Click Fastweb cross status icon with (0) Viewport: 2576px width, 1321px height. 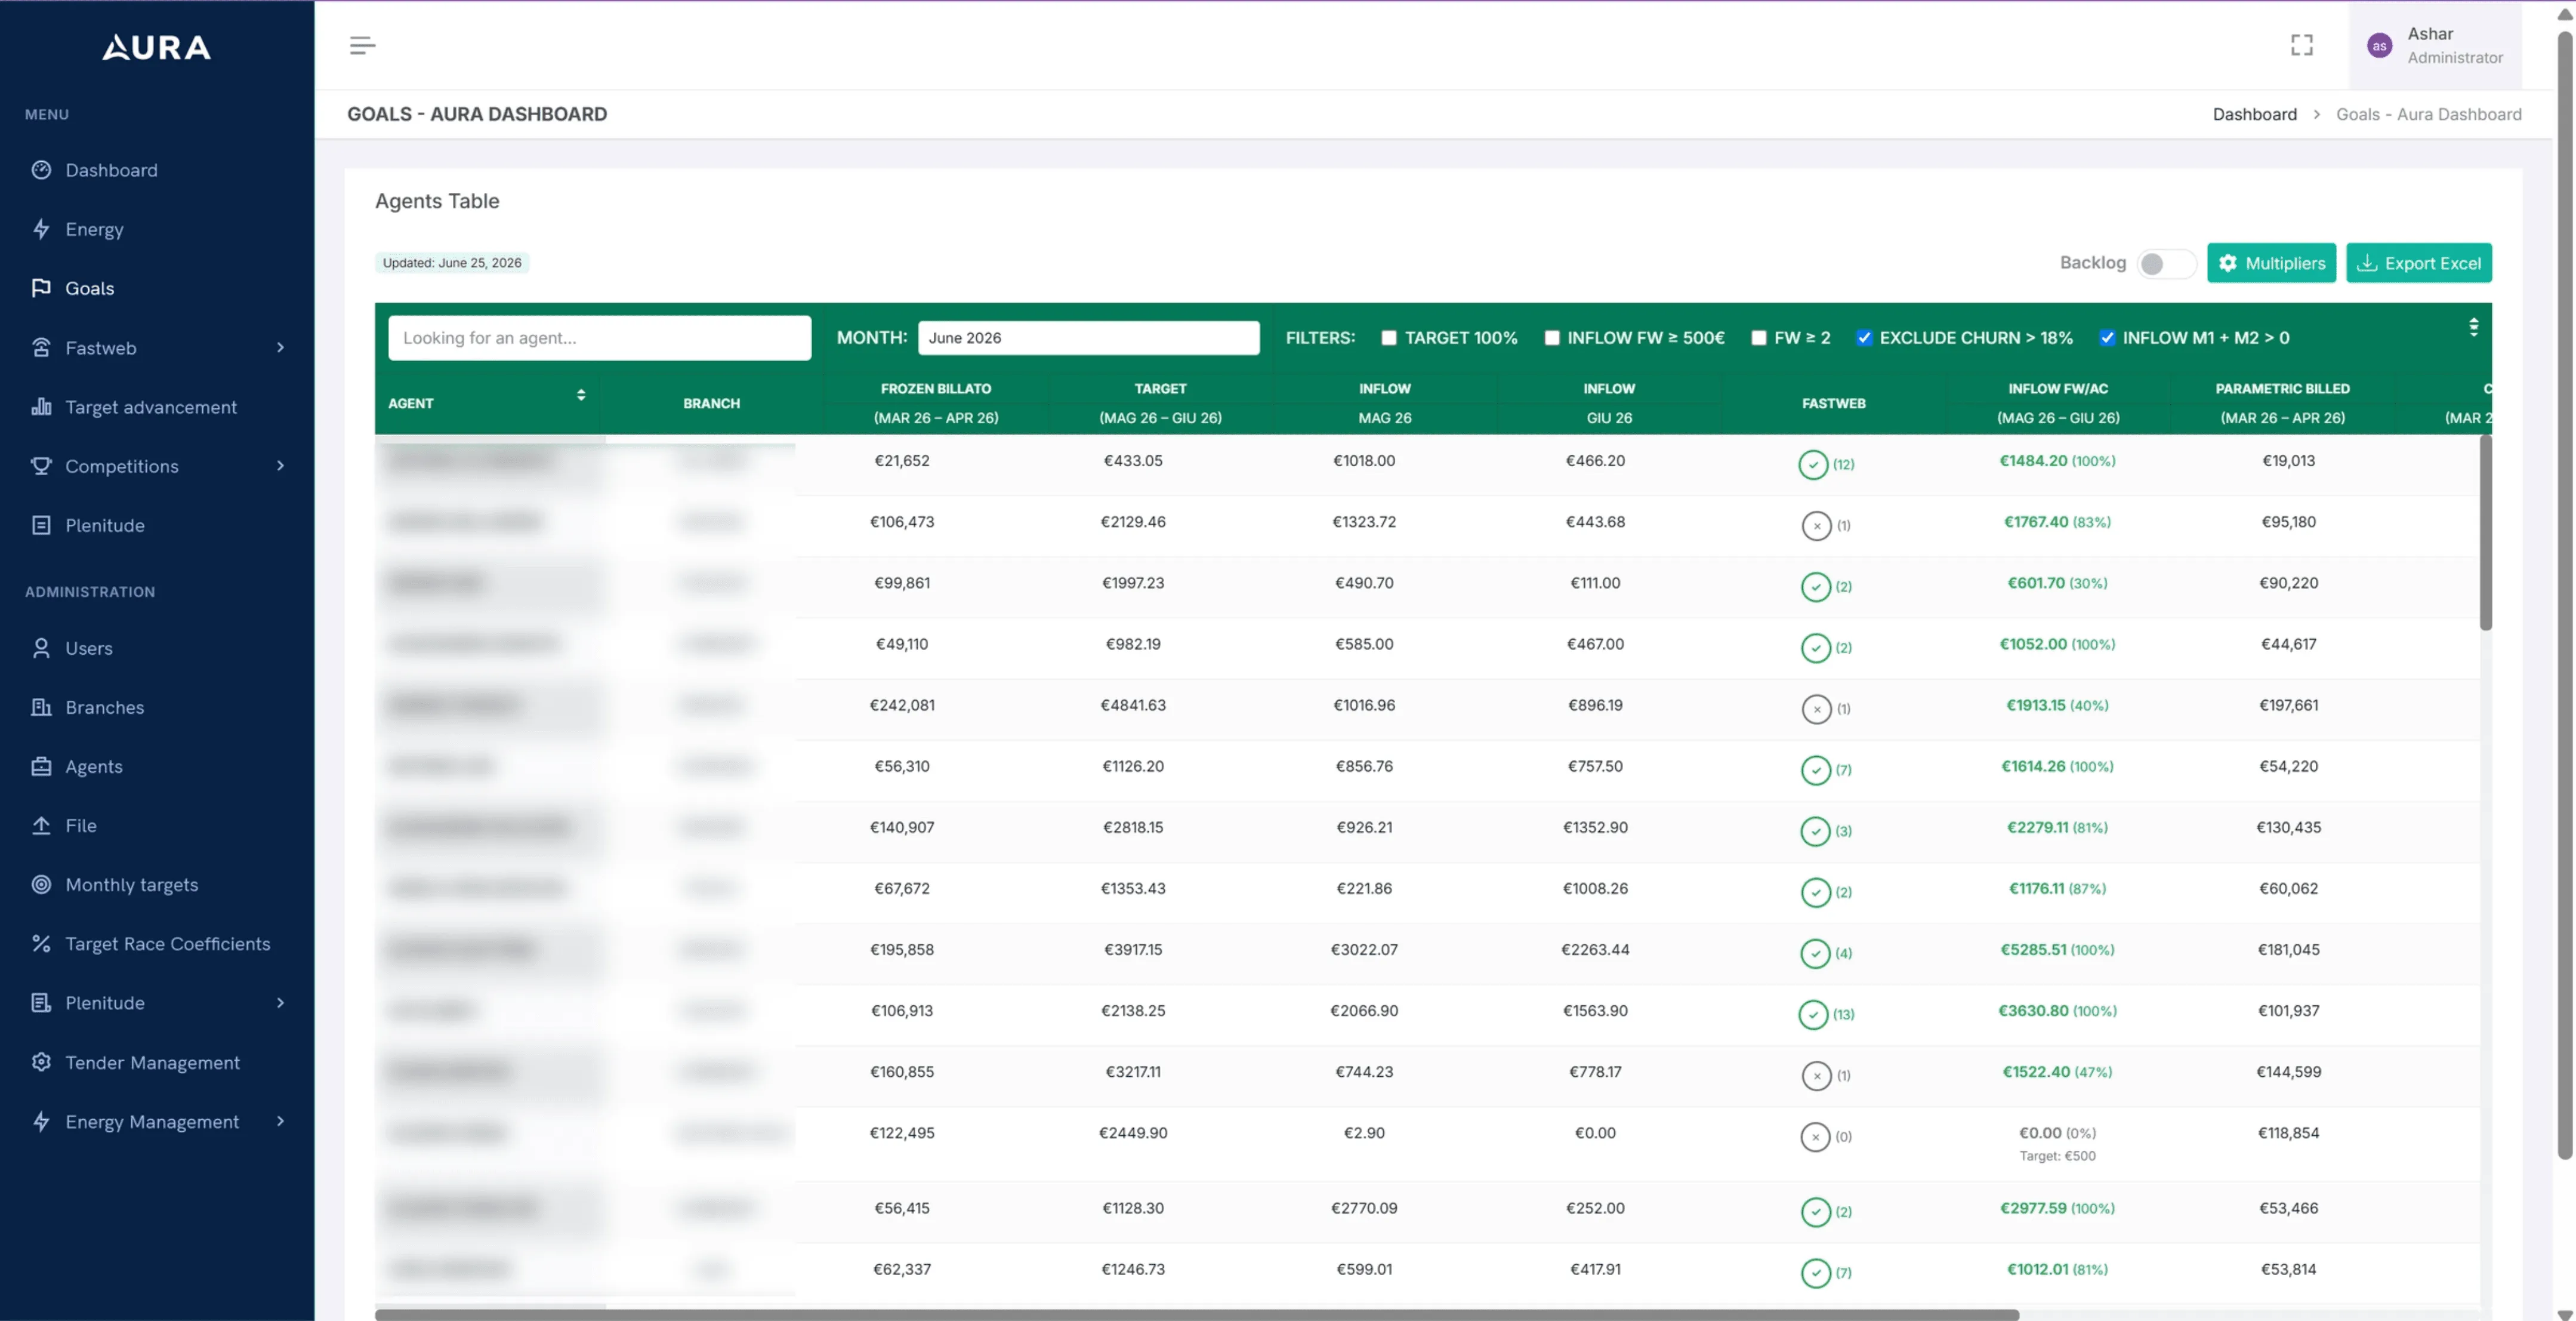[1815, 1137]
